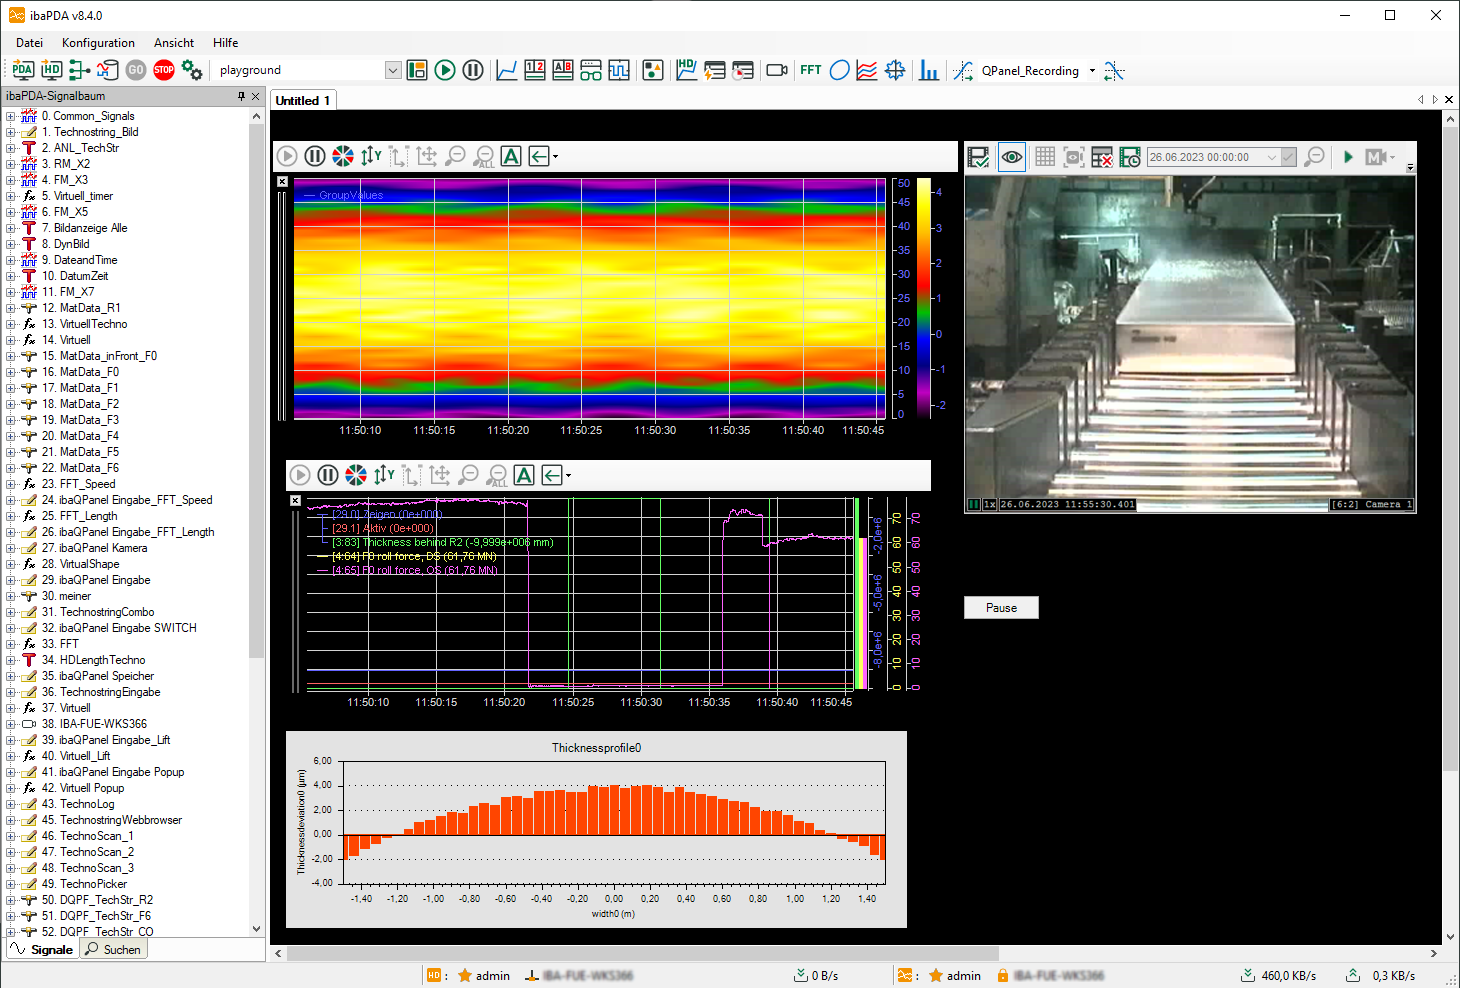Click the red STOP acquisition icon
This screenshot has width=1460, height=988.
pos(164,70)
